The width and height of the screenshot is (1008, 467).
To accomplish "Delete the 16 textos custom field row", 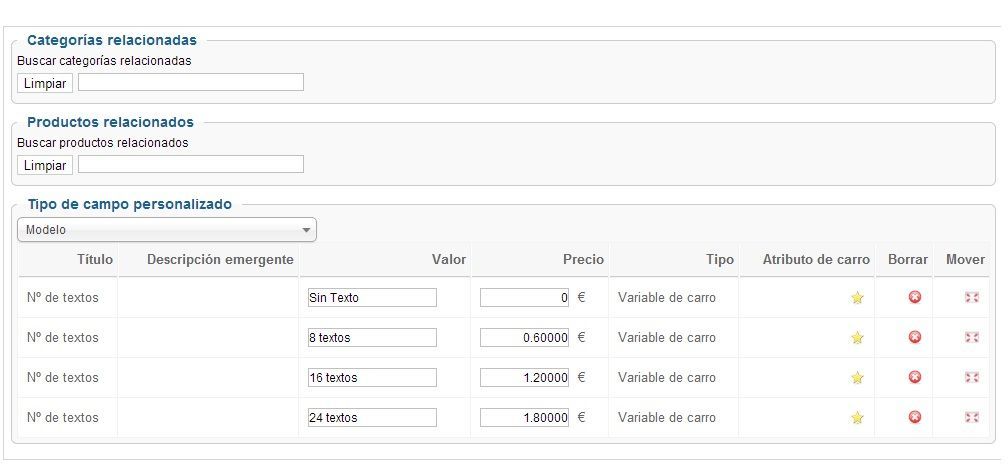I will click(914, 377).
